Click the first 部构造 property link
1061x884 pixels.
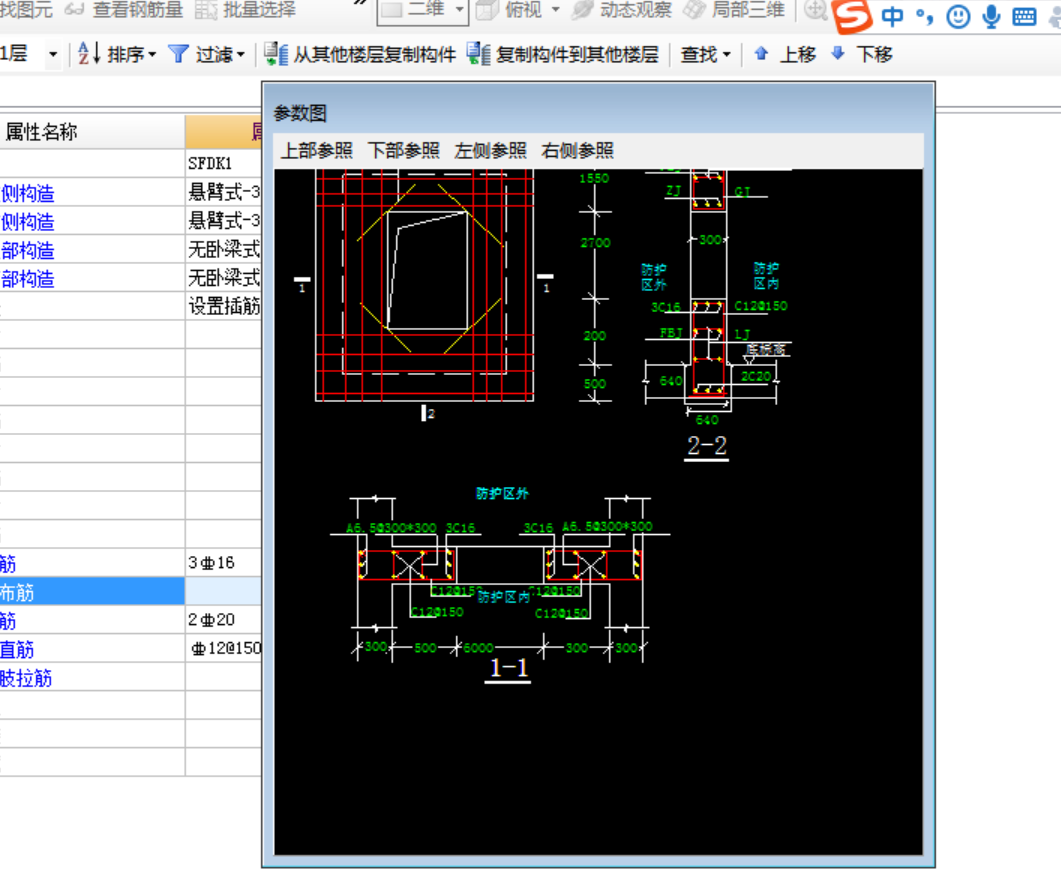click(27, 250)
